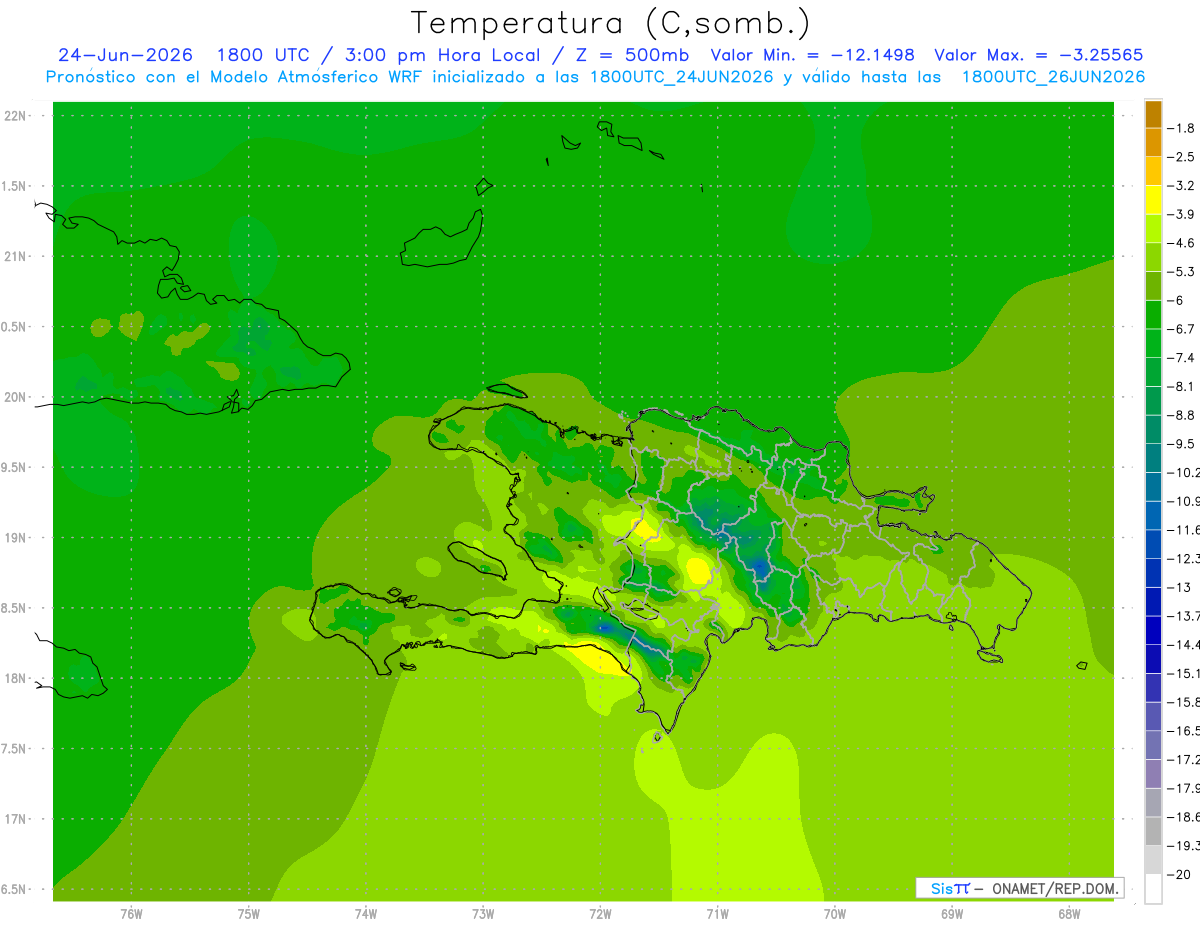Screen dimensions: 1200x927
Task: Click the blue swatch between -13 and -13.7
Action: tap(1153, 601)
